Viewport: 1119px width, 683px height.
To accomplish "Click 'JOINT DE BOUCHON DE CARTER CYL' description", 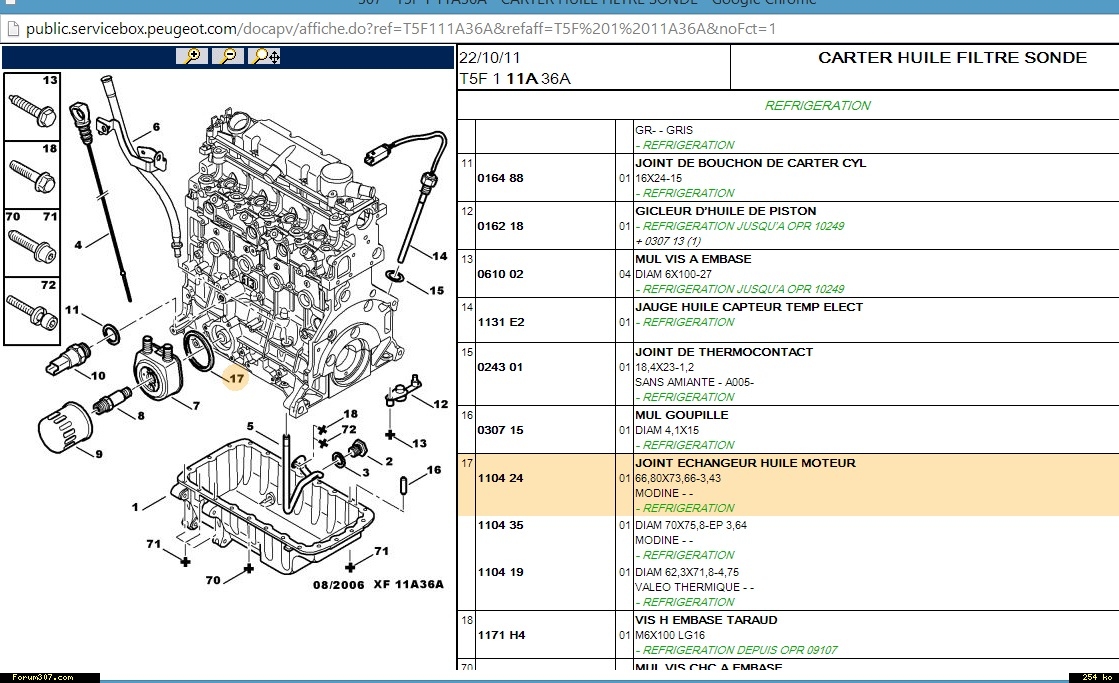I will point(751,163).
